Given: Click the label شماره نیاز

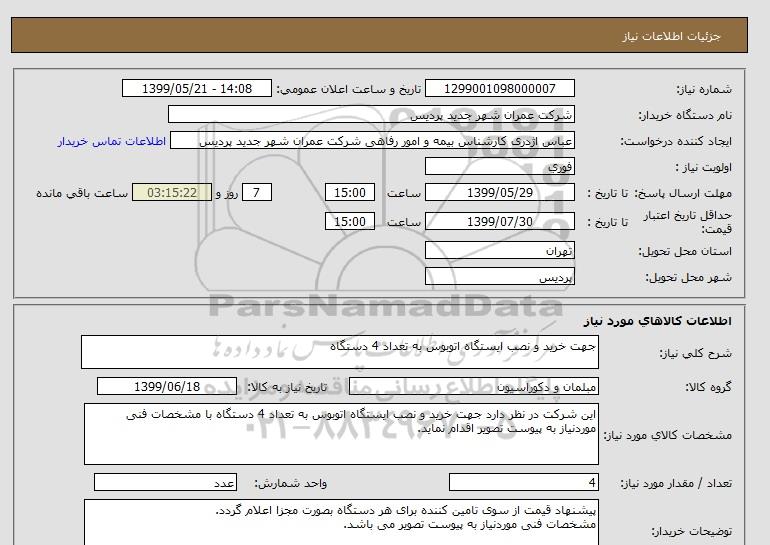Looking at the screenshot, I should click(x=704, y=89).
